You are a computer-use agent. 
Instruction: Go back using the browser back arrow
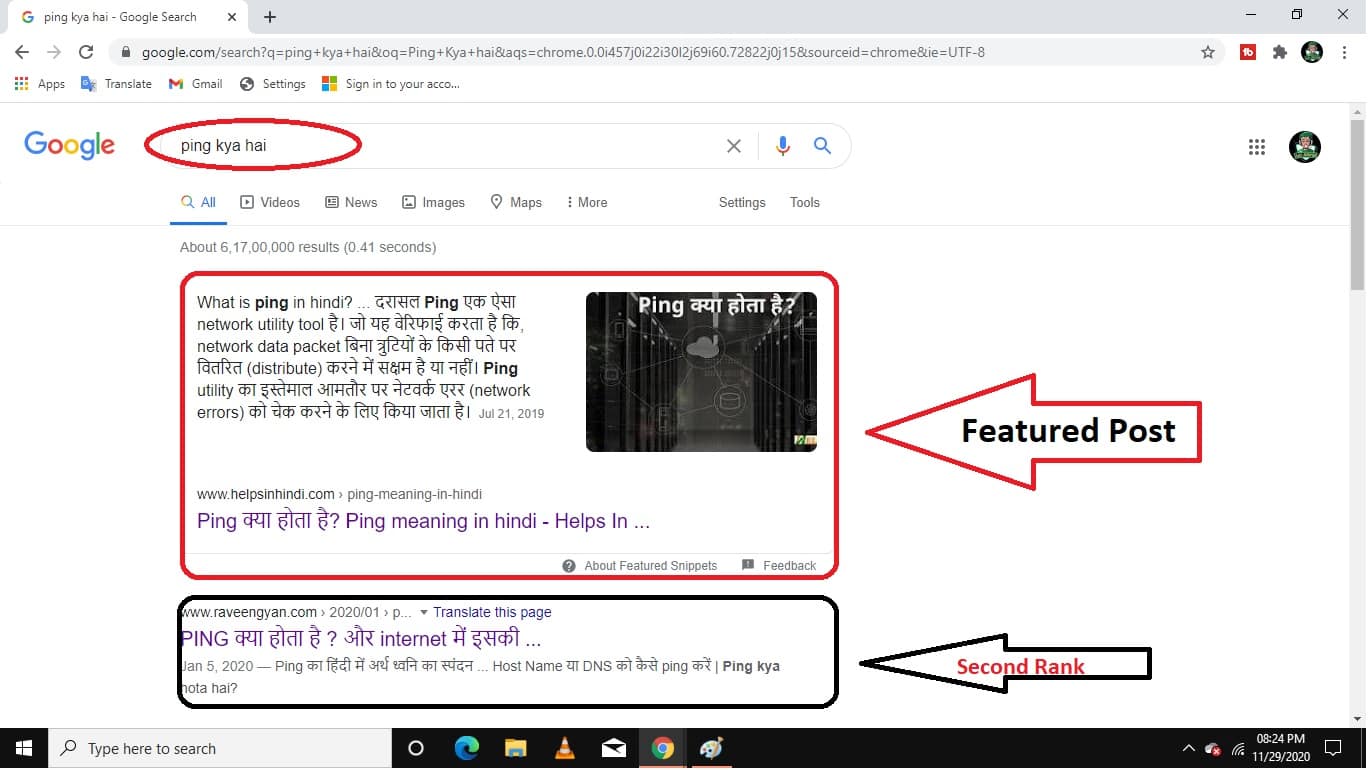point(22,52)
